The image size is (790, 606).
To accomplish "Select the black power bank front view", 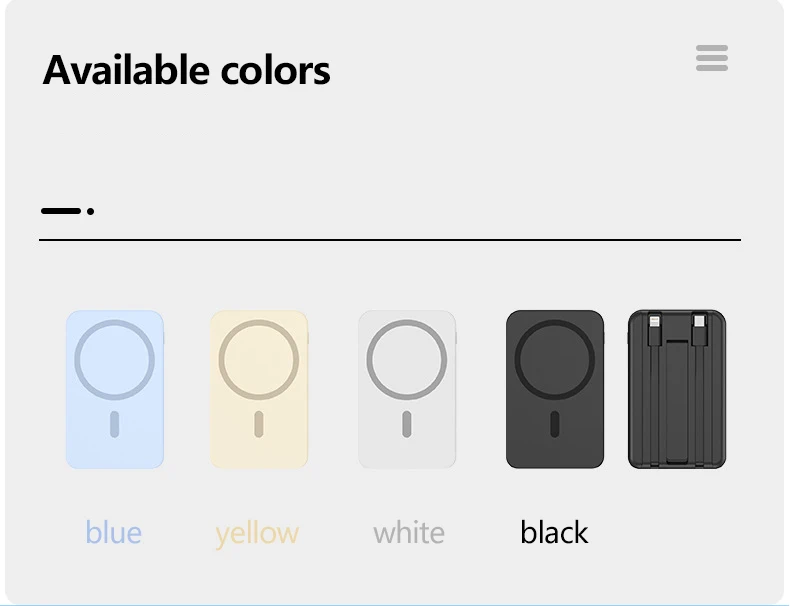I will point(555,389).
